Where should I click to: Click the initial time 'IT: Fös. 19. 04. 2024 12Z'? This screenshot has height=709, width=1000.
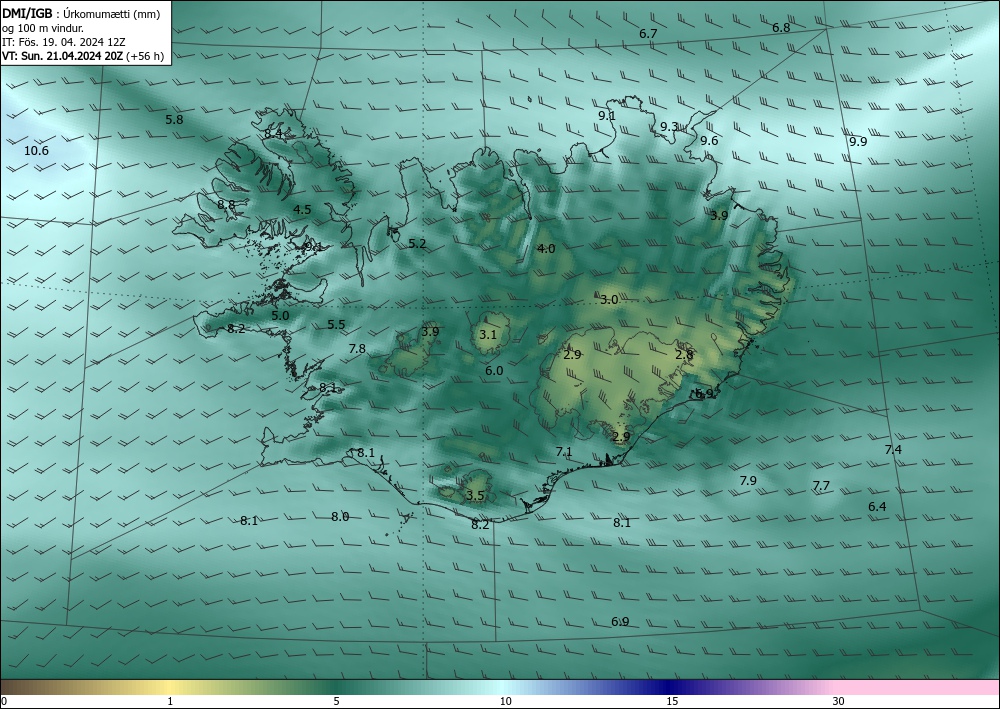64,42
